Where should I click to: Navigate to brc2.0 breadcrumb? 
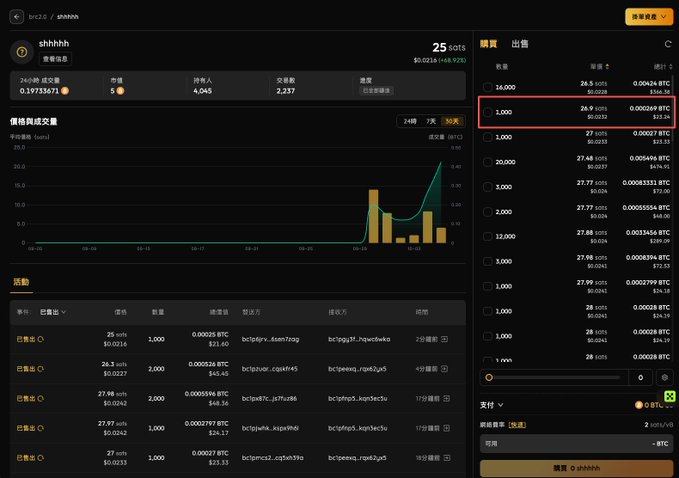click(x=37, y=17)
